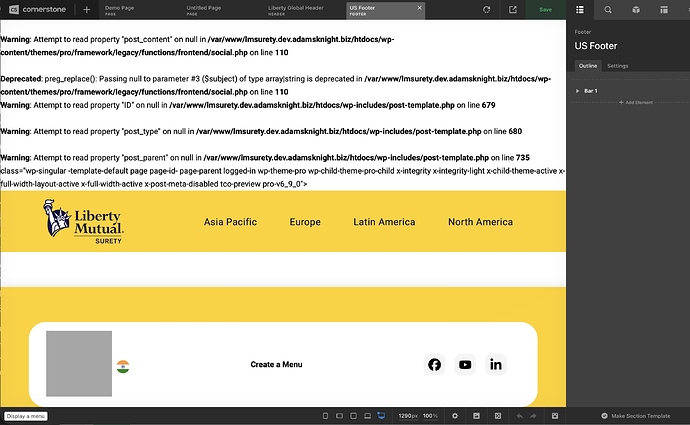Click the save disk icon in bottom bar
This screenshot has width=690, height=425.
pos(476,416)
